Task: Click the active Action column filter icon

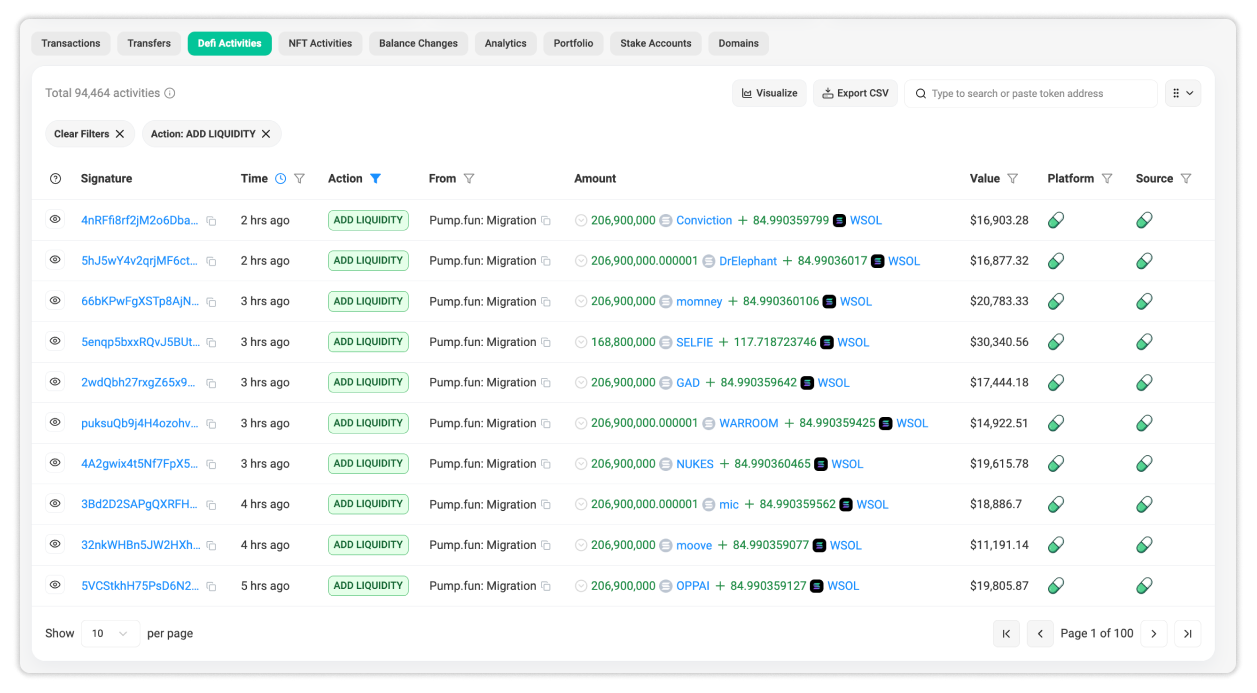Action: point(376,179)
